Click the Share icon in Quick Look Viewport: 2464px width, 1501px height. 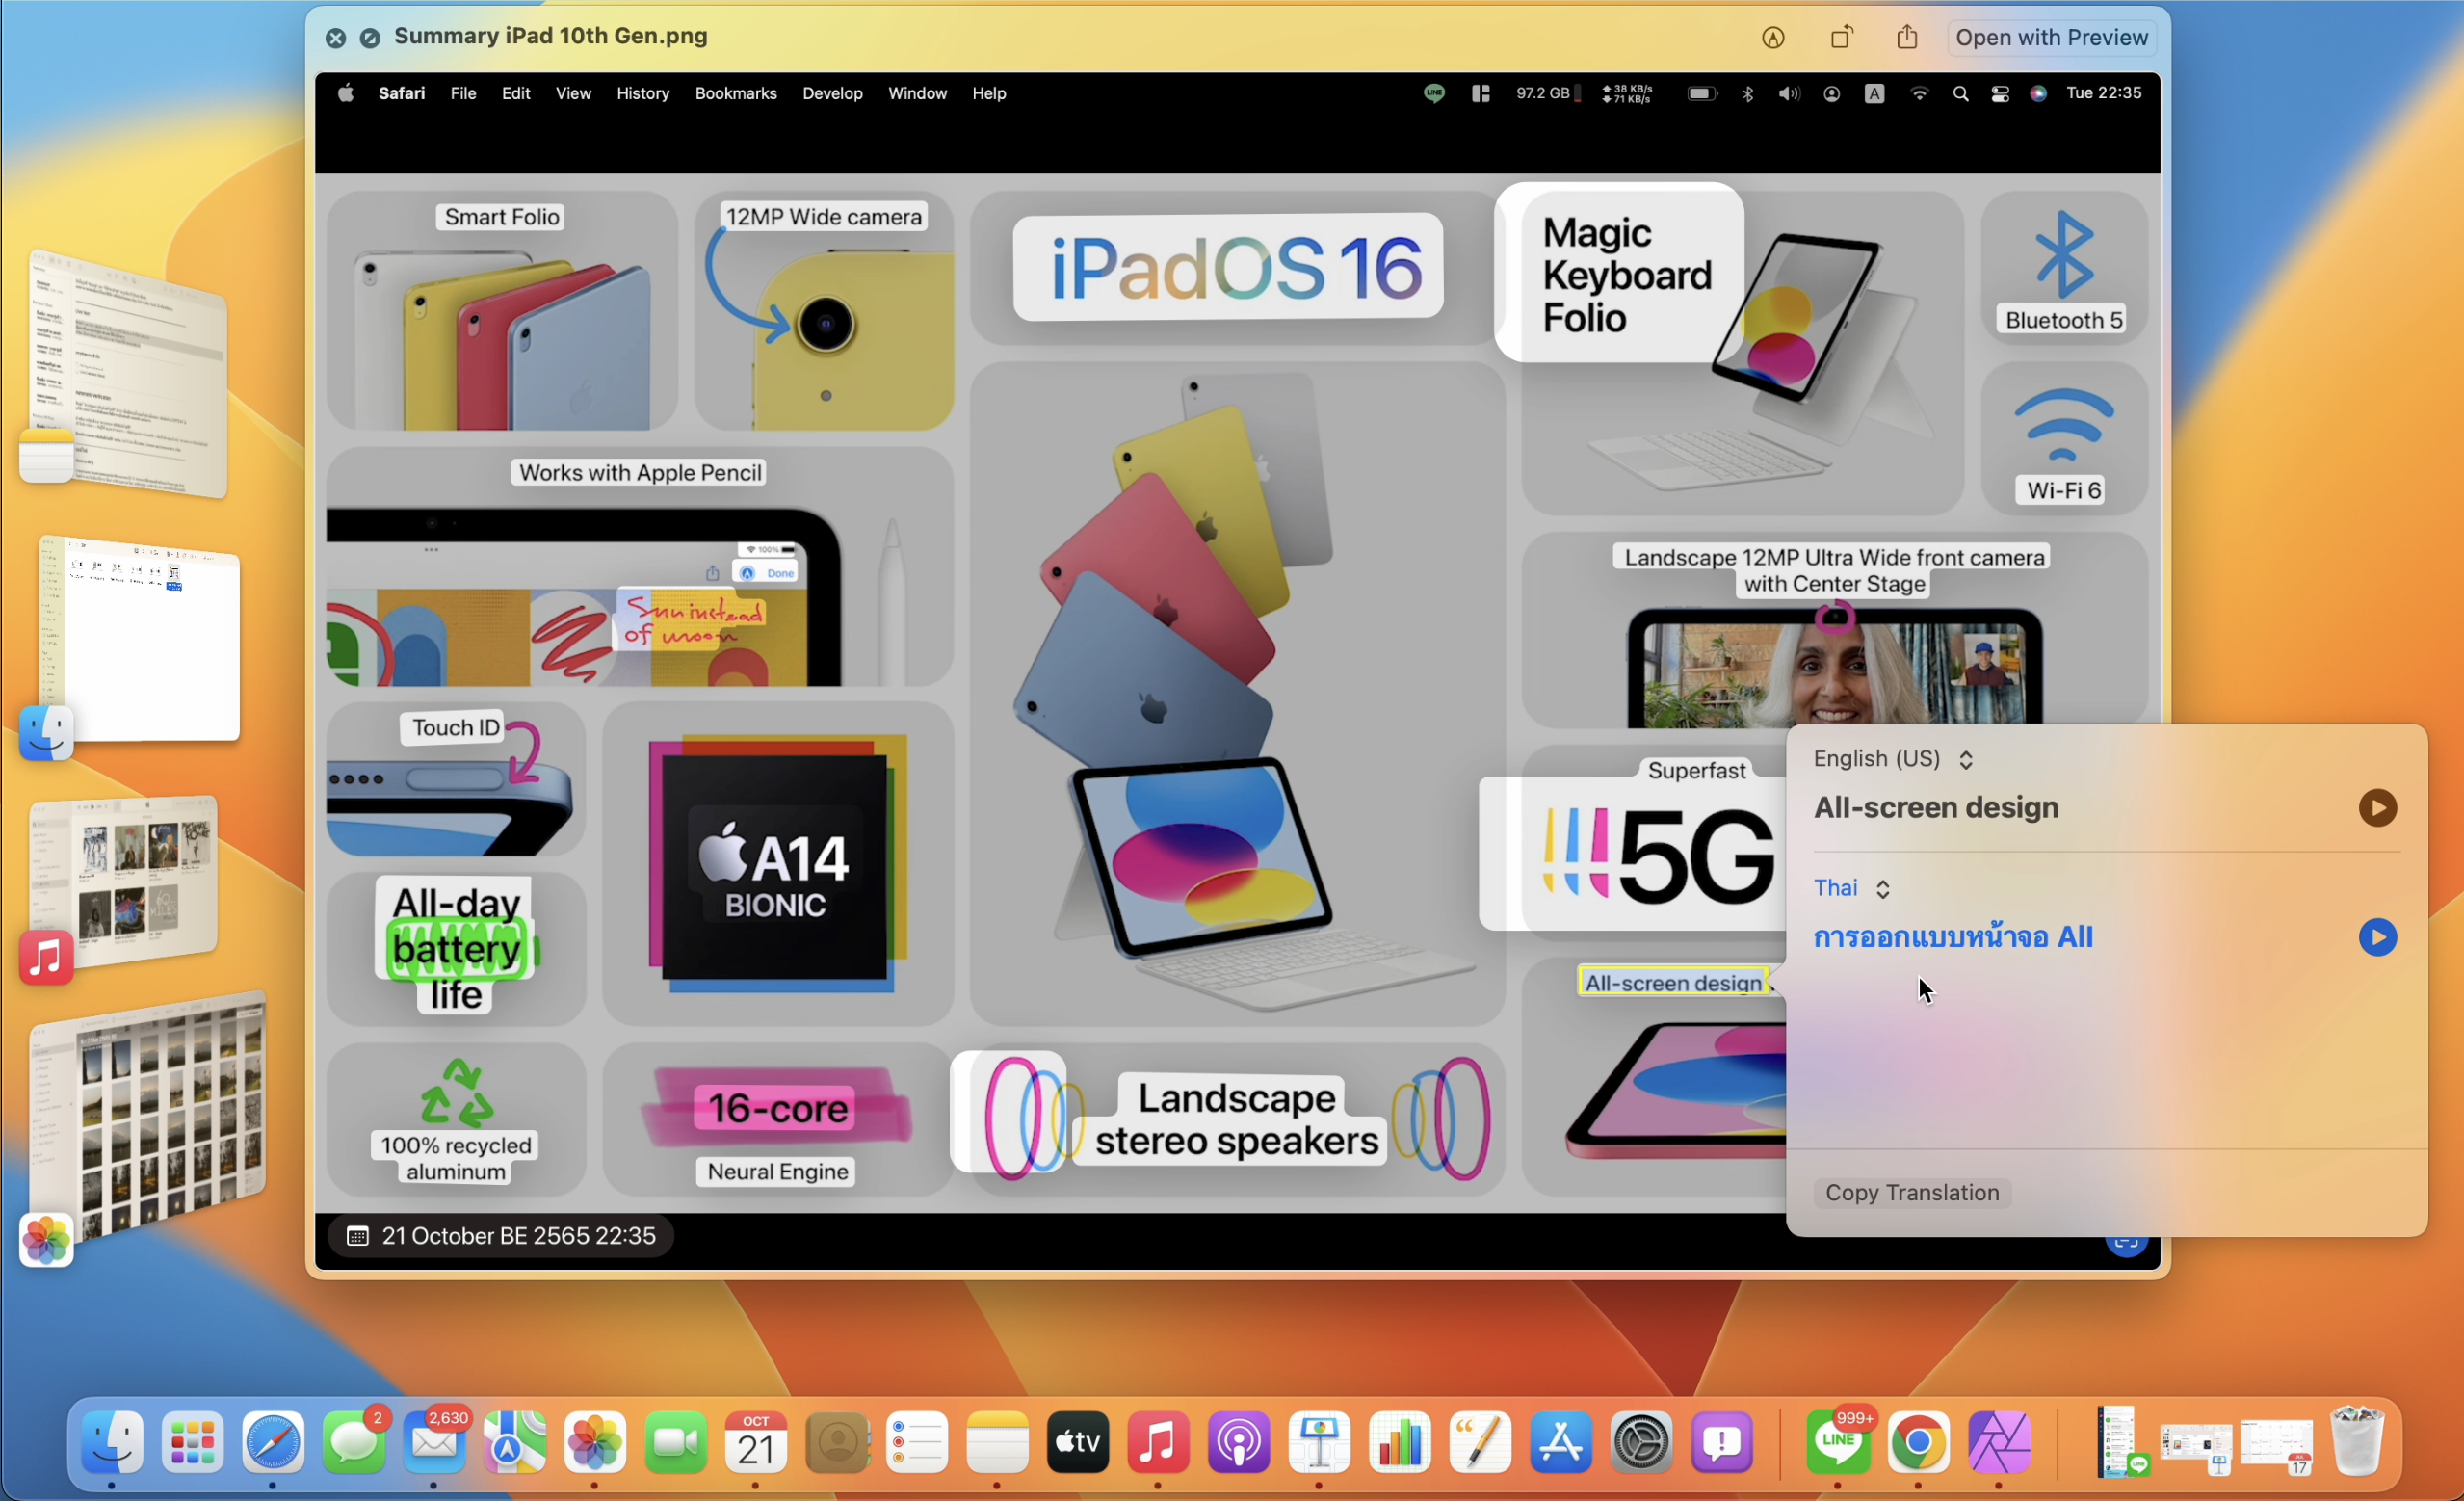(1907, 38)
